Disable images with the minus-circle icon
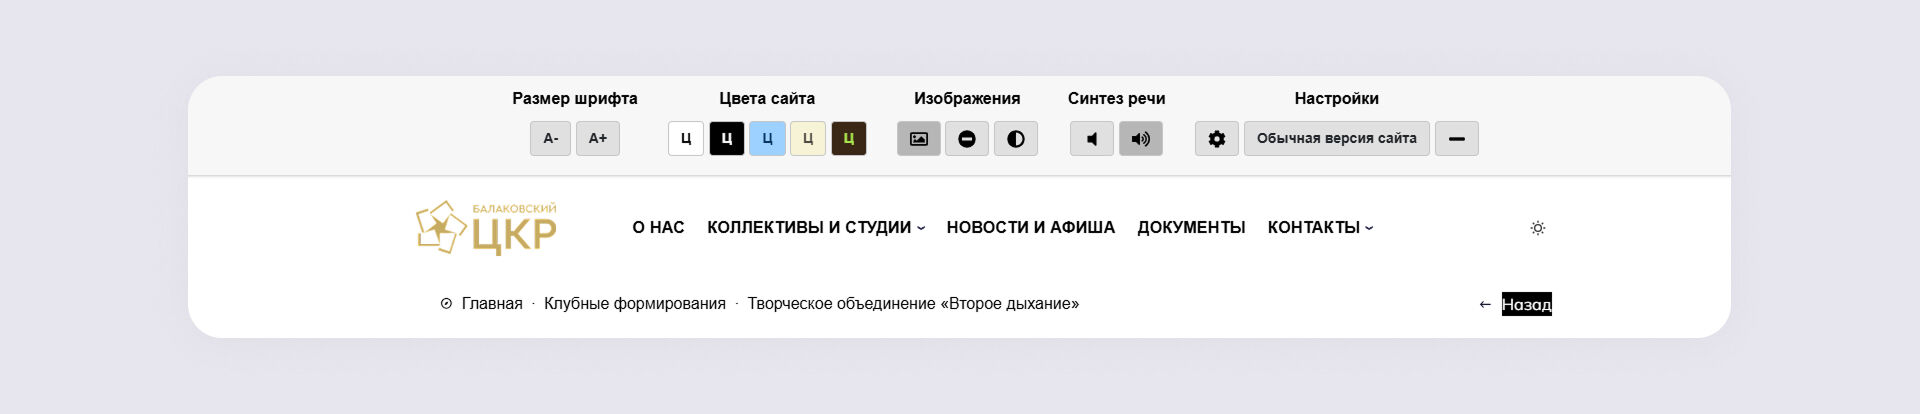 click(x=967, y=139)
